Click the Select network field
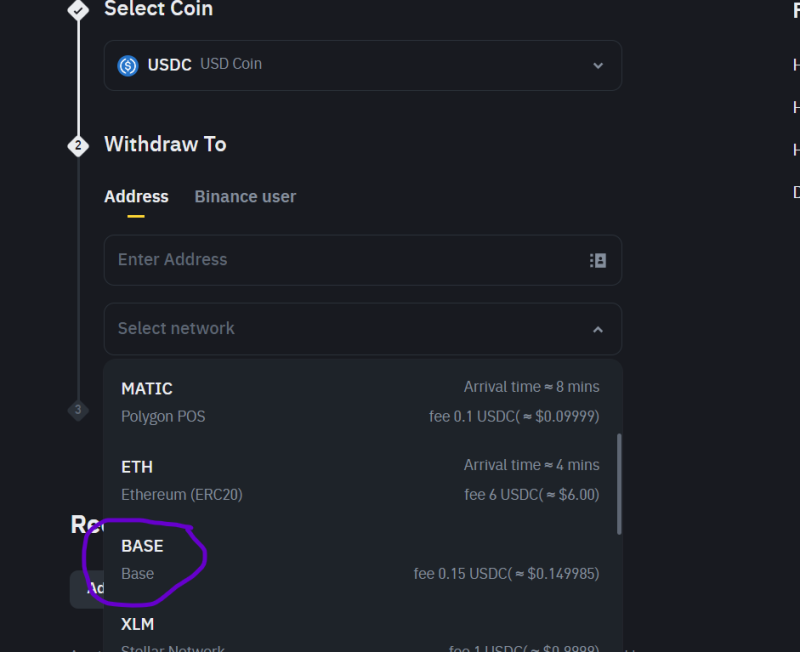This screenshot has height=652, width=800. pos(363,329)
